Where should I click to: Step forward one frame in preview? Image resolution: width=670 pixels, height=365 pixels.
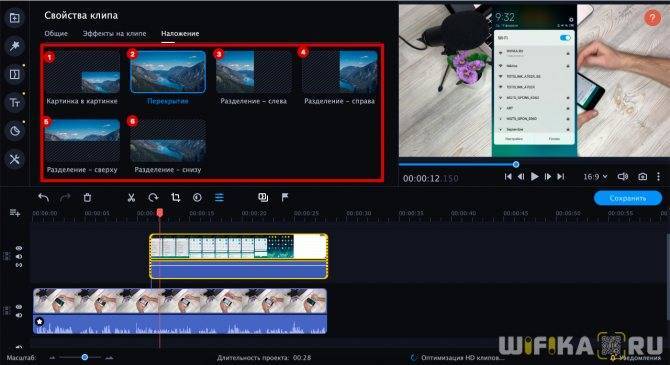[548, 177]
